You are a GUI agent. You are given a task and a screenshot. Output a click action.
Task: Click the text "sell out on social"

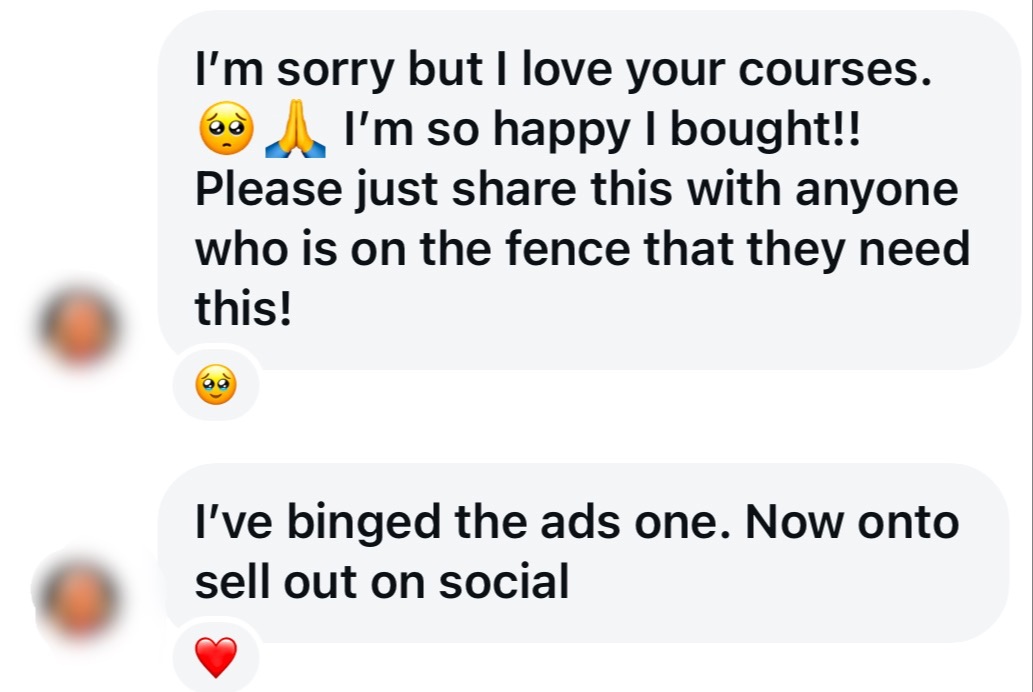[381, 582]
